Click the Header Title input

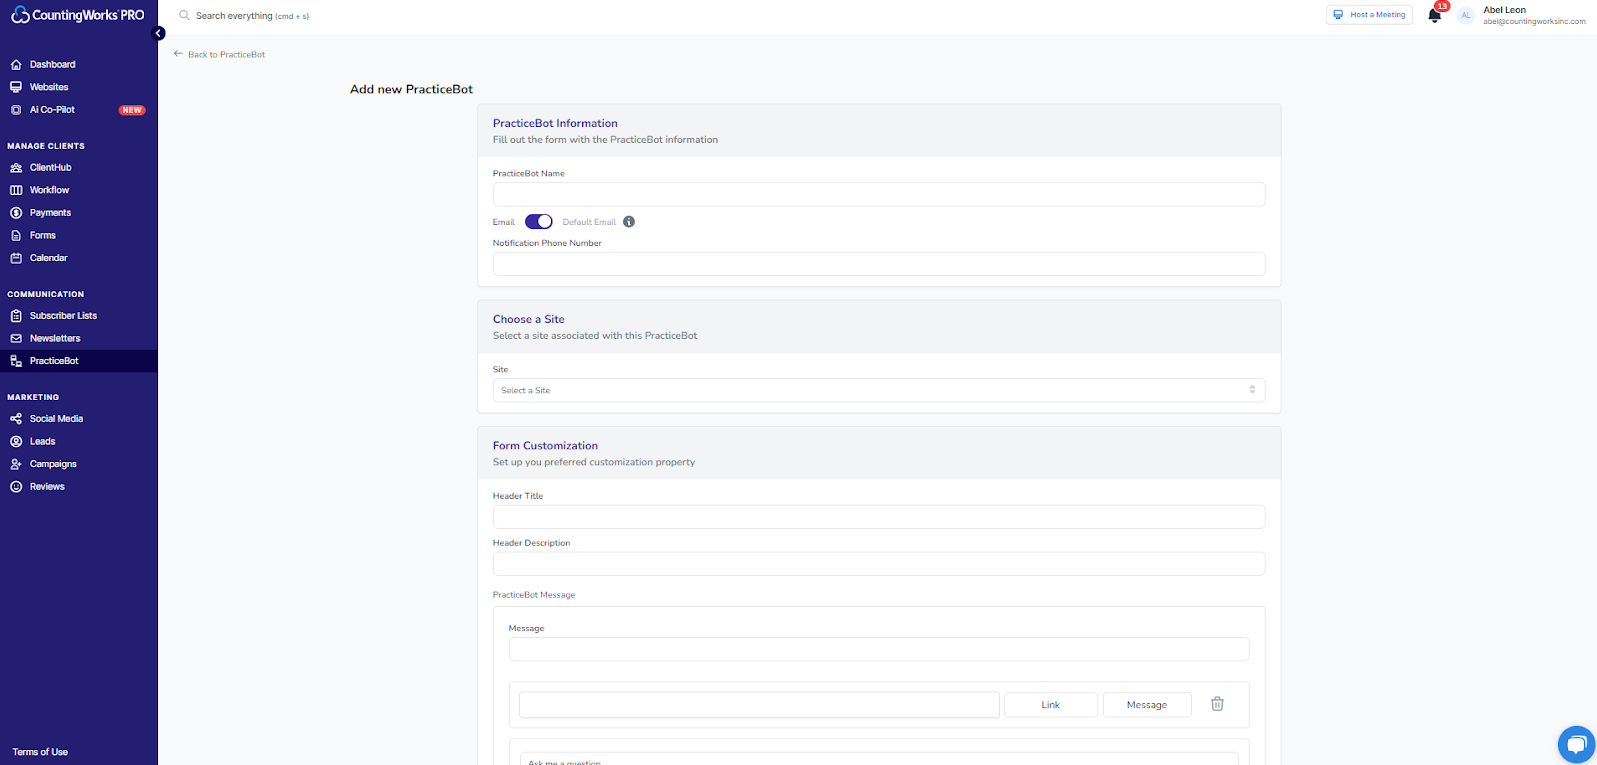tap(879, 517)
